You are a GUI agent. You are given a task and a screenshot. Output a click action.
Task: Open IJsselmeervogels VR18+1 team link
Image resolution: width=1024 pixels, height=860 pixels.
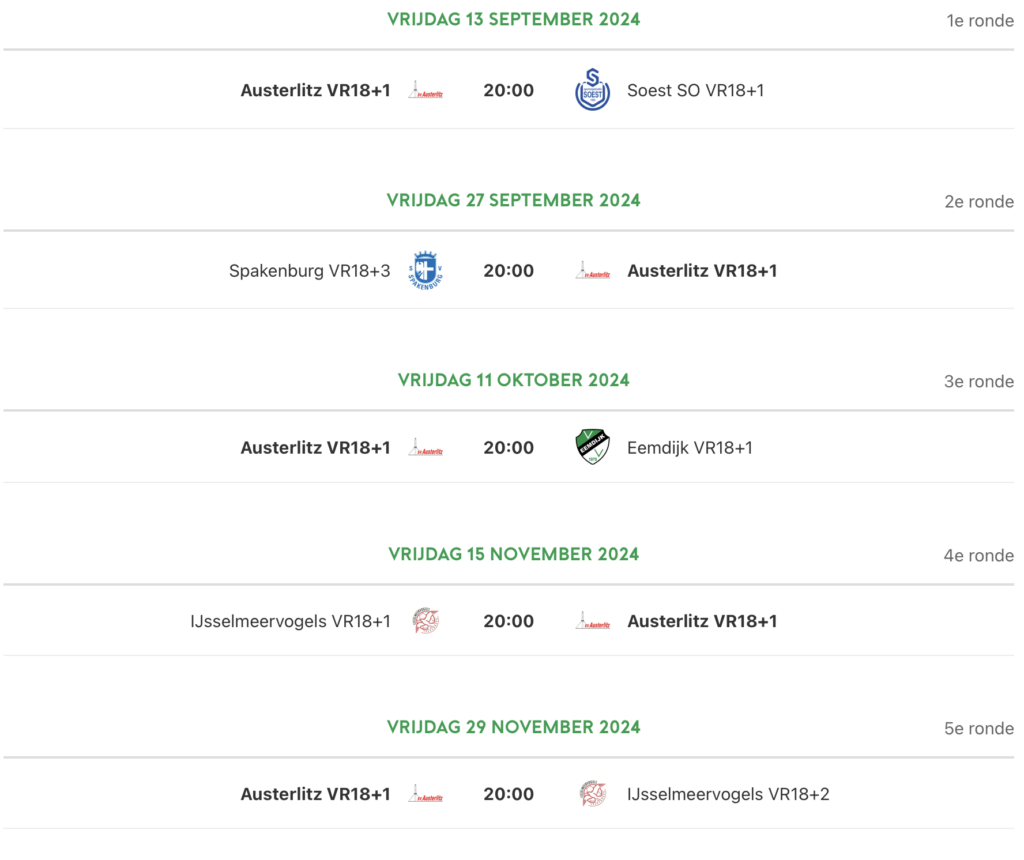pyautogui.click(x=290, y=621)
